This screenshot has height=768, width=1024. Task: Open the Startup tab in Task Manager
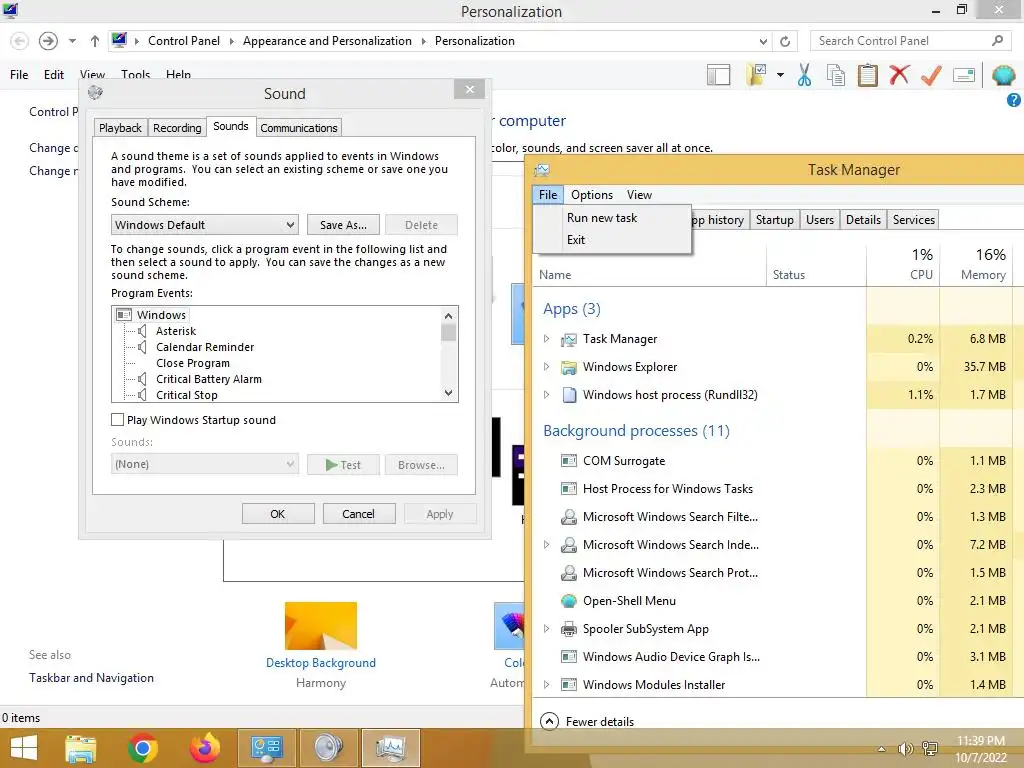[x=775, y=220]
